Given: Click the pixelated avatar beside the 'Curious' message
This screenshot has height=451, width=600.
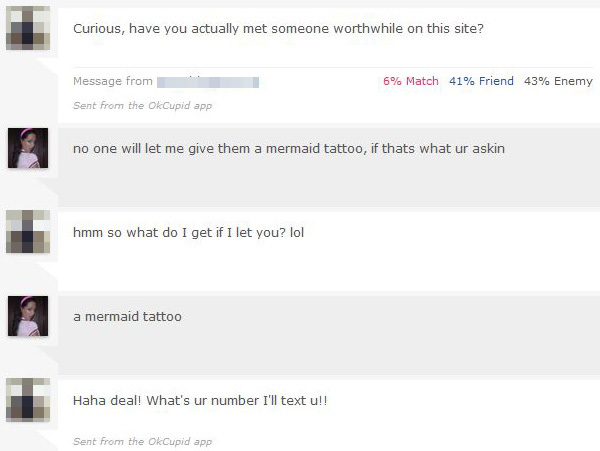Looking at the screenshot, I should [27, 28].
